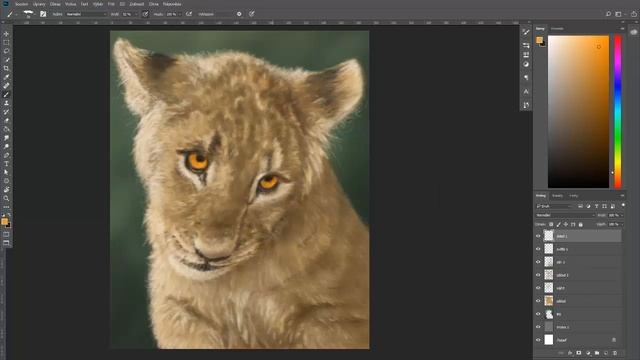Viewport: 640px width, 360px height.
Task: Select the Eyedropper tool
Action: [6, 77]
